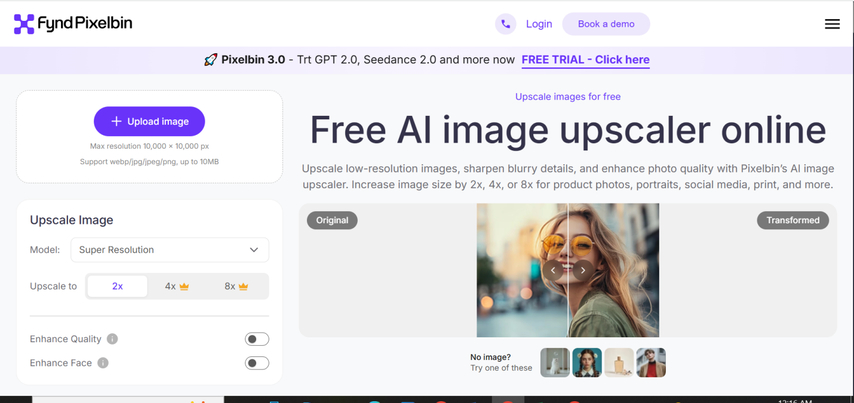Click the Transformed label badge
The height and width of the screenshot is (403, 854).
(792, 221)
